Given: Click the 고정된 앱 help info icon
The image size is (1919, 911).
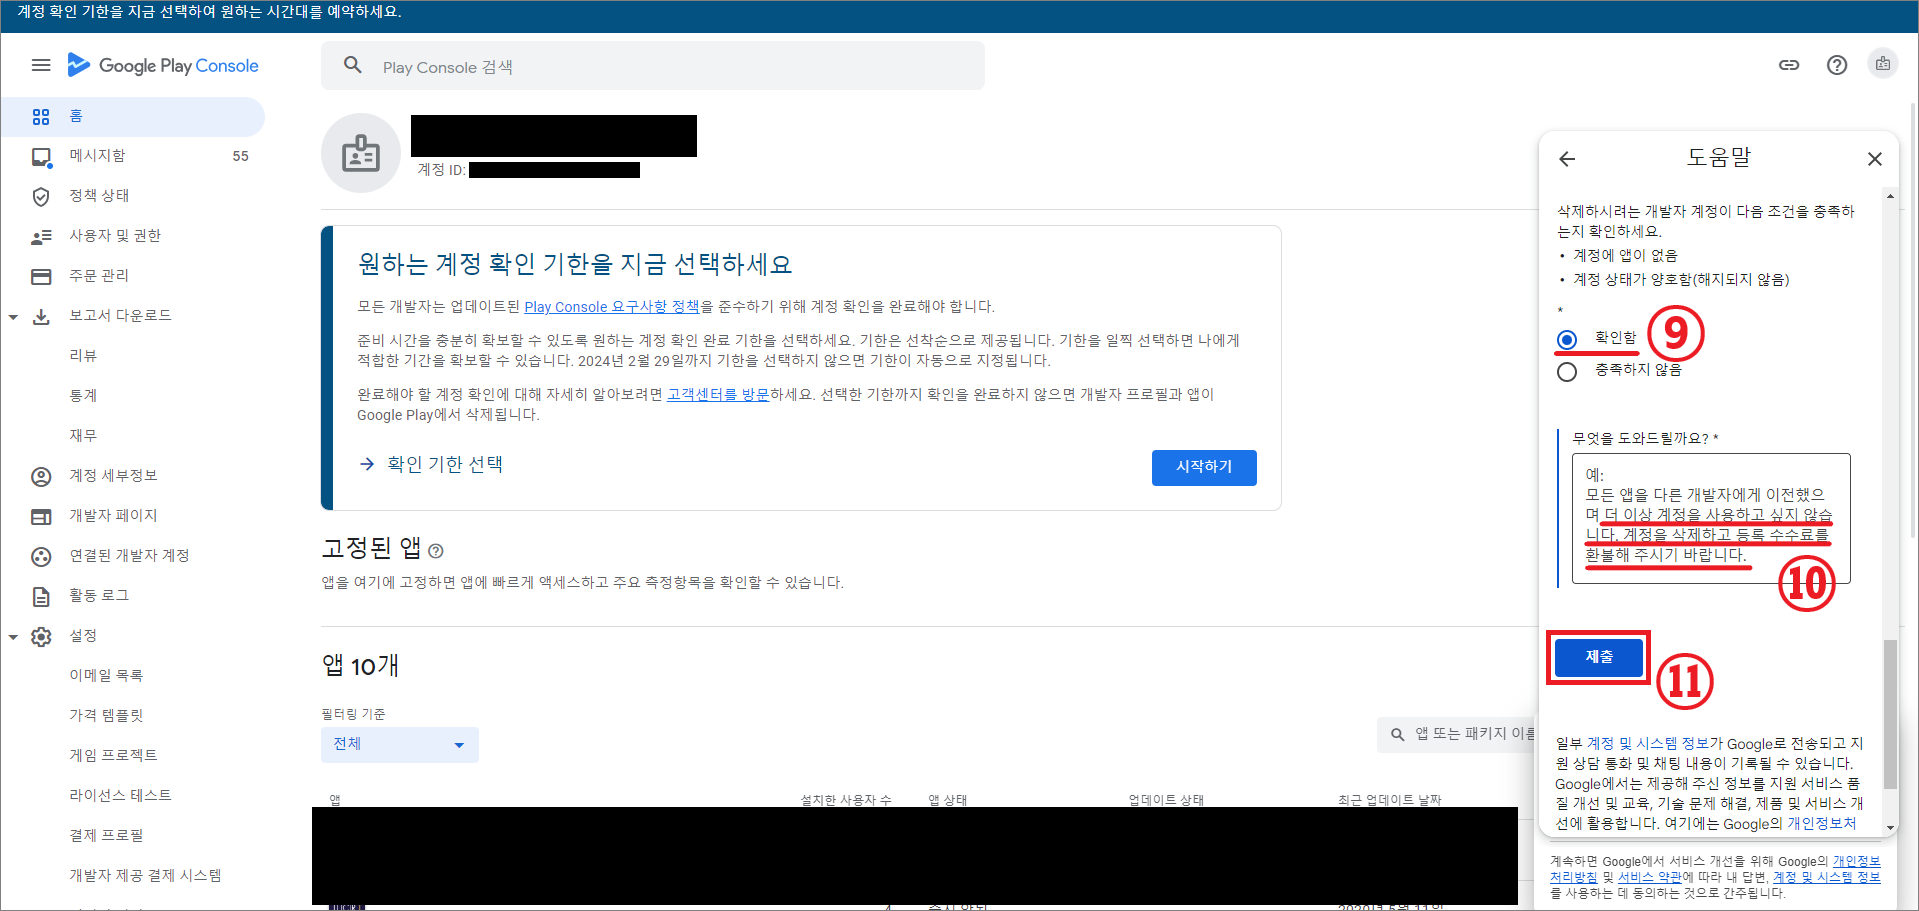Looking at the screenshot, I should (x=435, y=550).
